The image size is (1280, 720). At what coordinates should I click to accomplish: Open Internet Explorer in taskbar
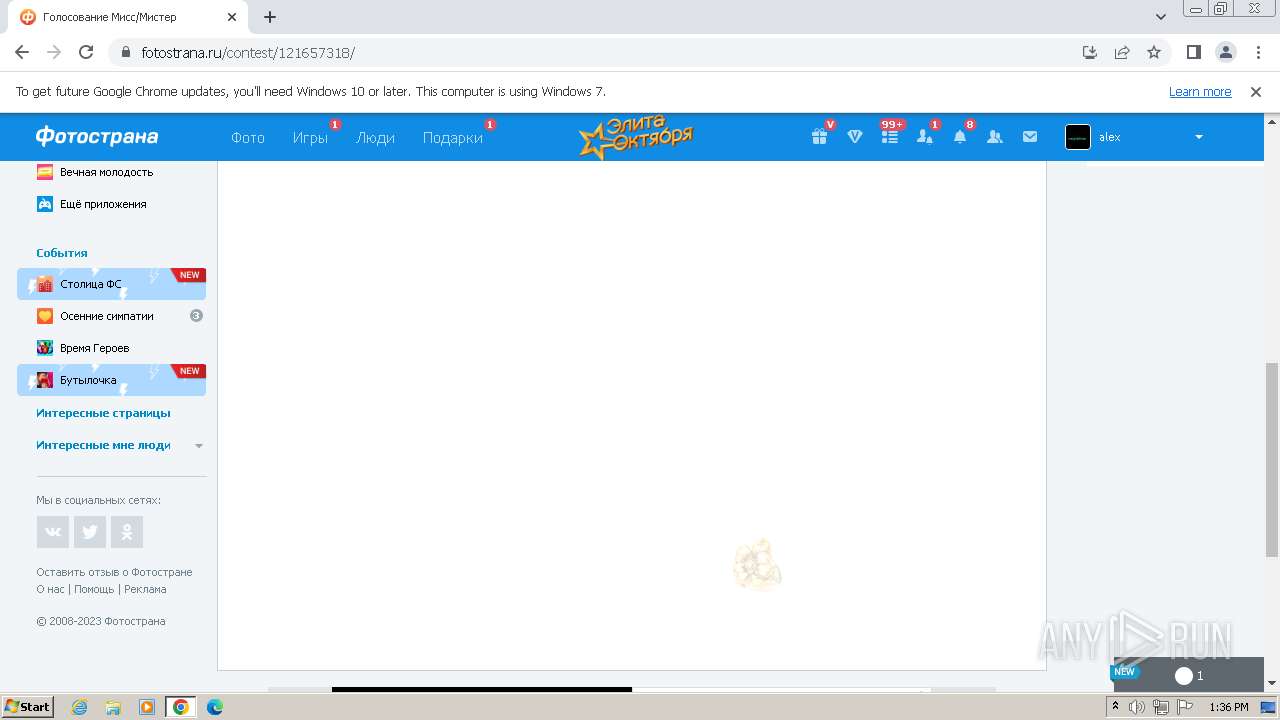[x=79, y=707]
